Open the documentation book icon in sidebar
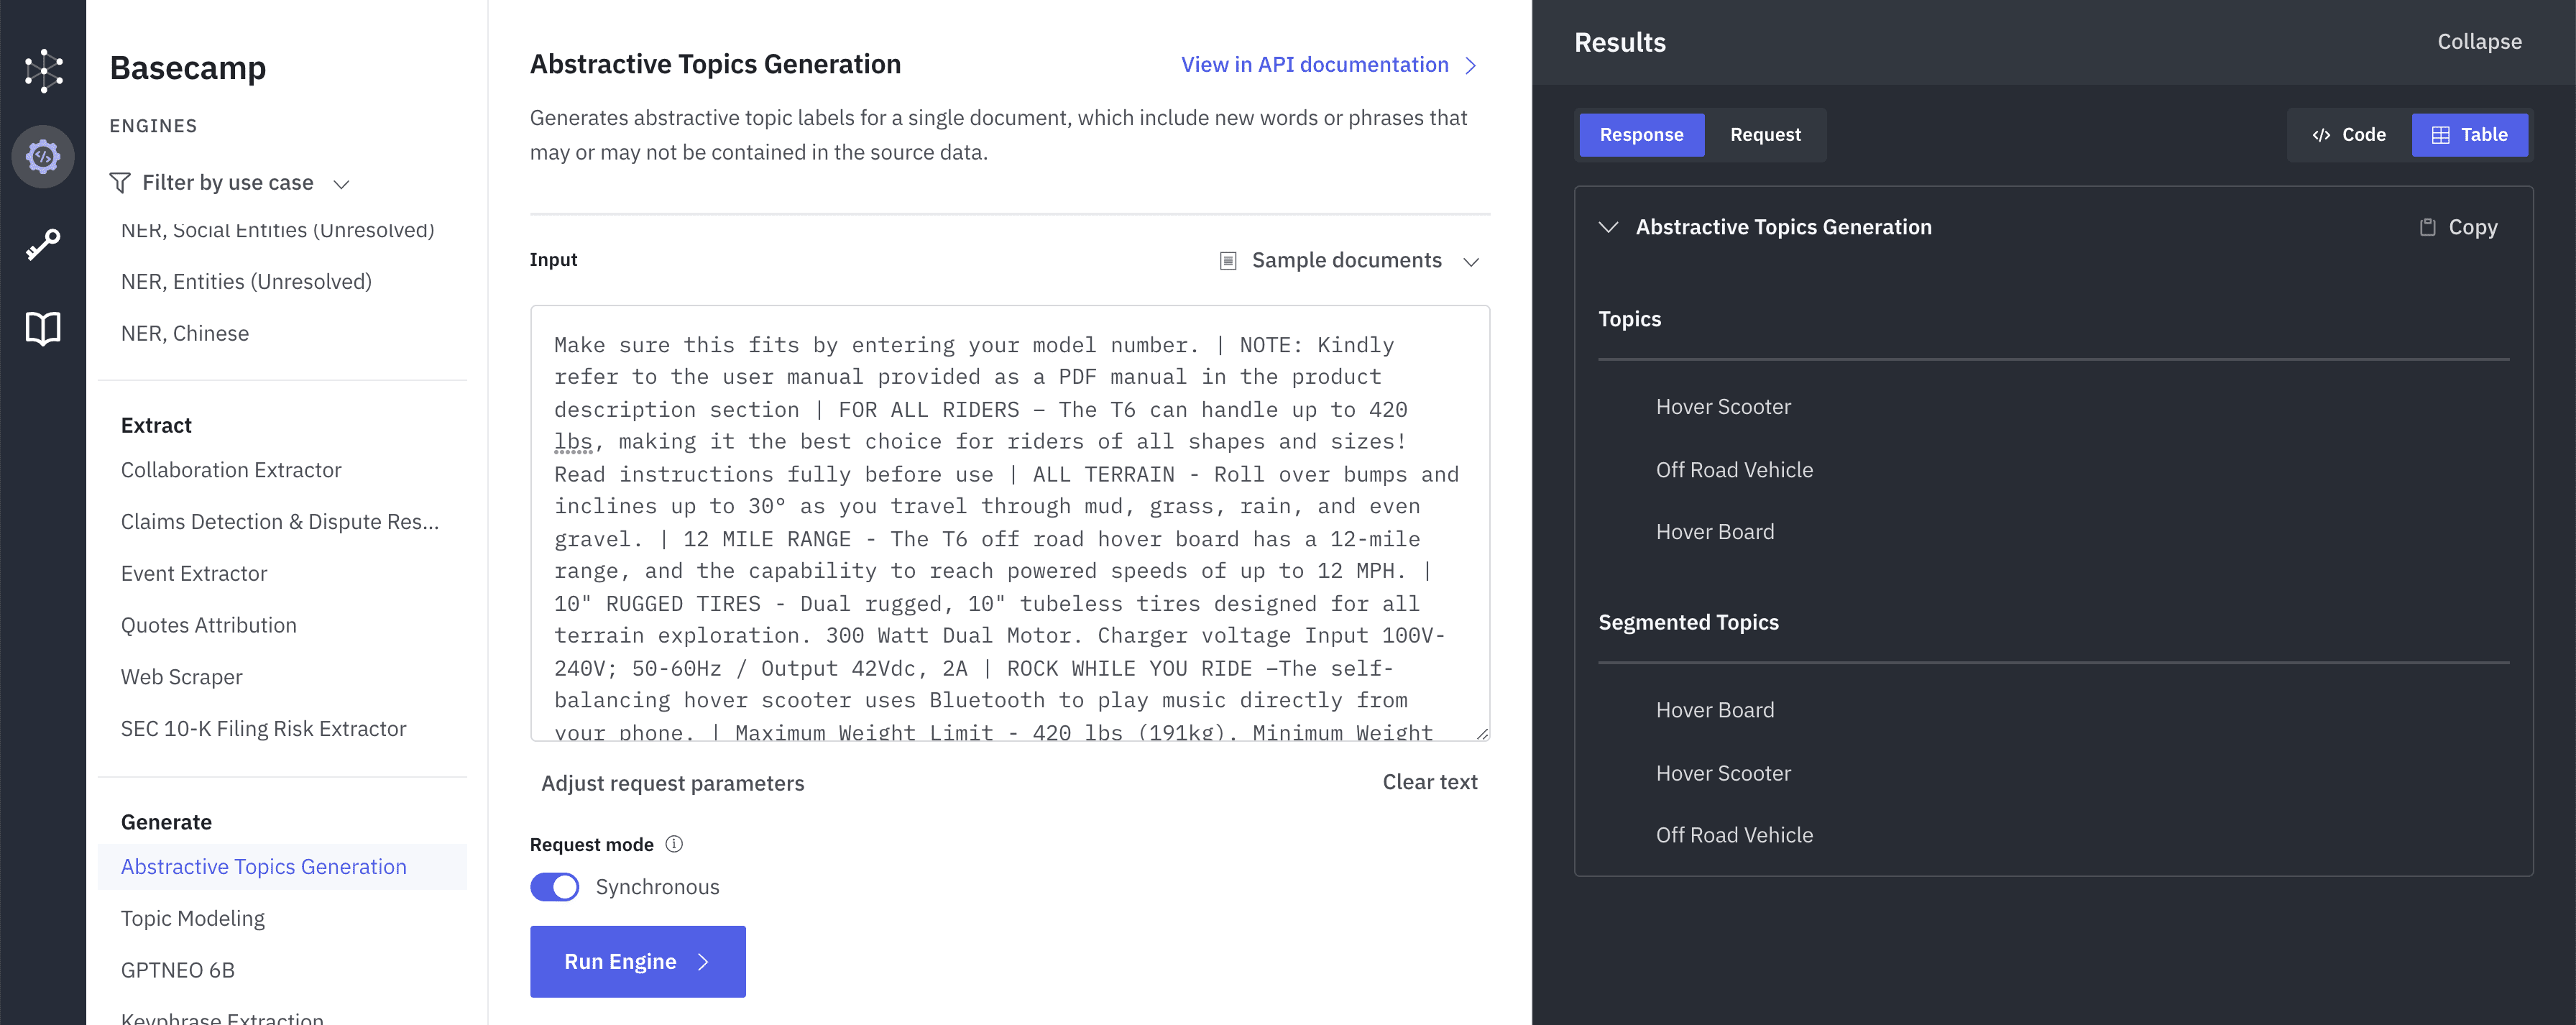Image resolution: width=2576 pixels, height=1025 pixels. [43, 328]
